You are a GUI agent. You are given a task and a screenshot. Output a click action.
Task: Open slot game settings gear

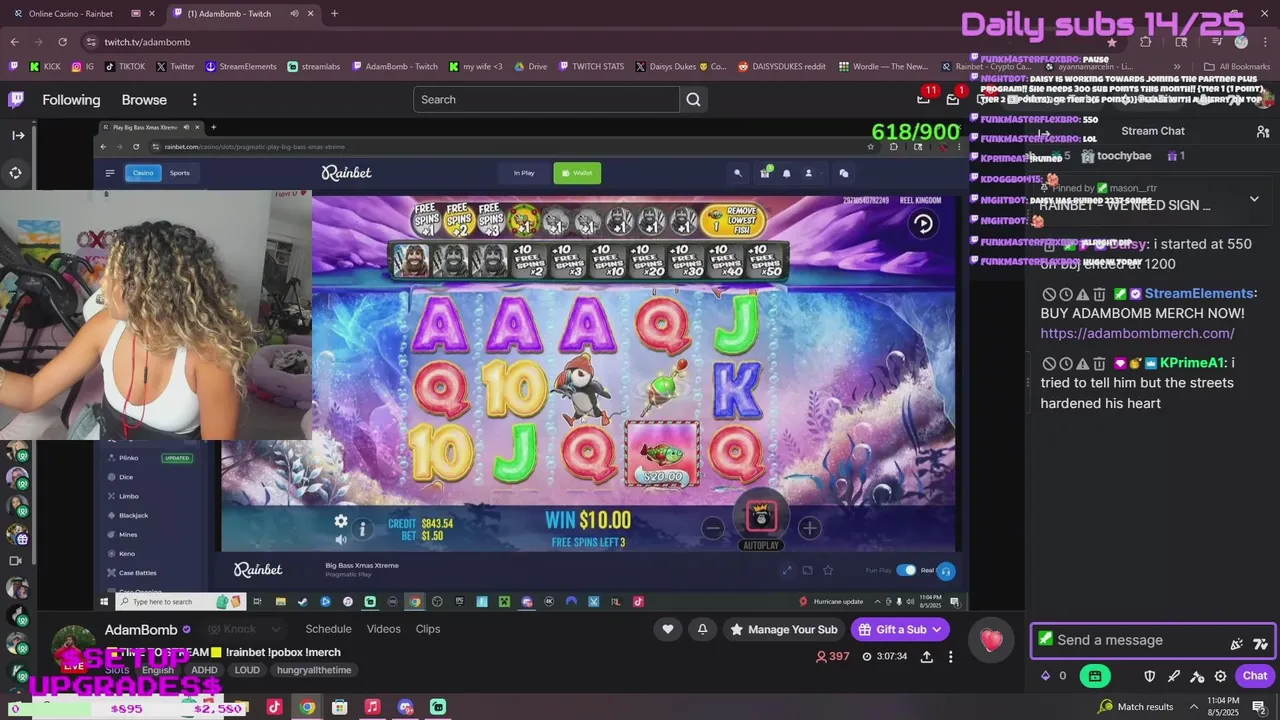coord(341,522)
